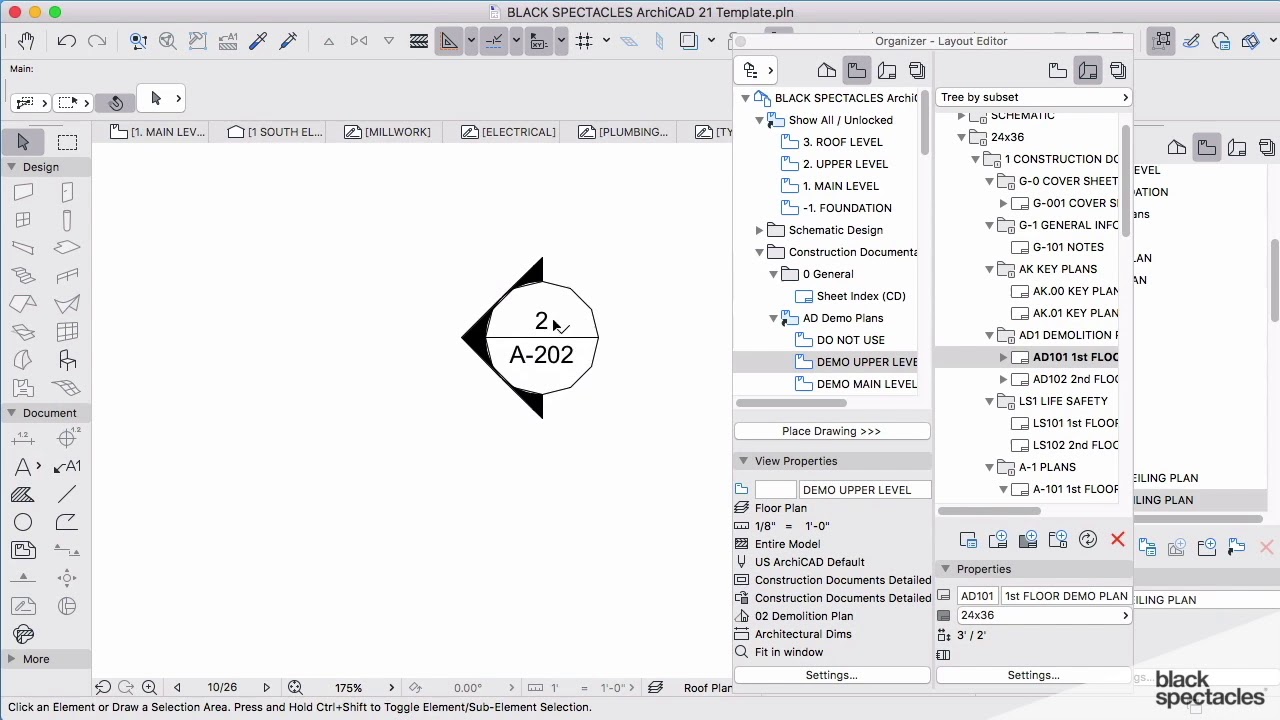Switch to the ELECTRICAL tab
This screenshot has height=720, width=1280.
pos(510,132)
